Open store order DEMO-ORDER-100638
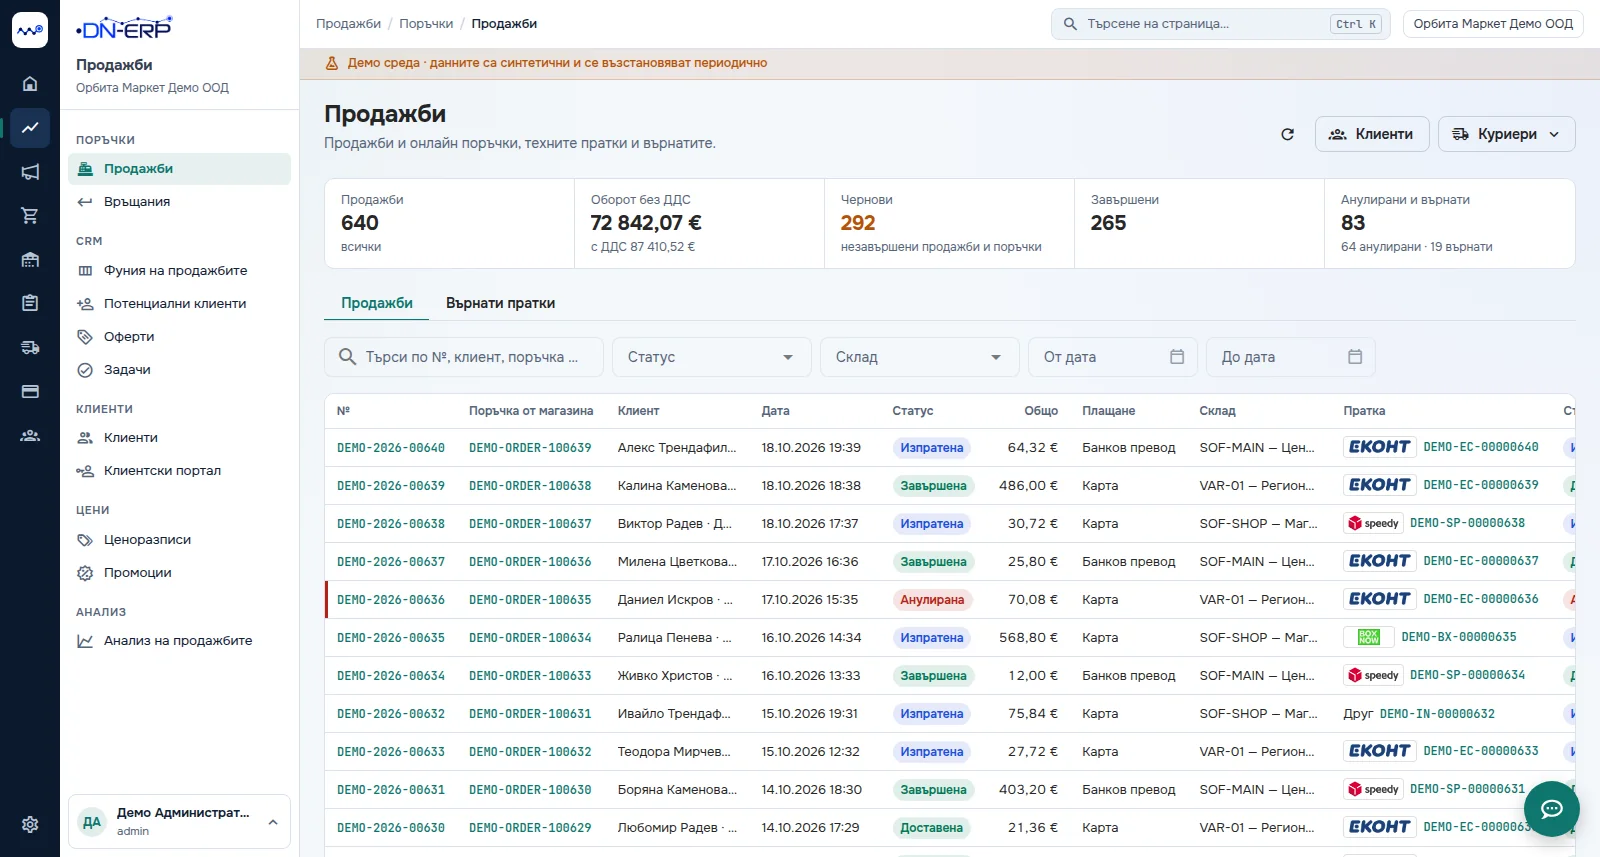1600x857 pixels. click(x=530, y=486)
